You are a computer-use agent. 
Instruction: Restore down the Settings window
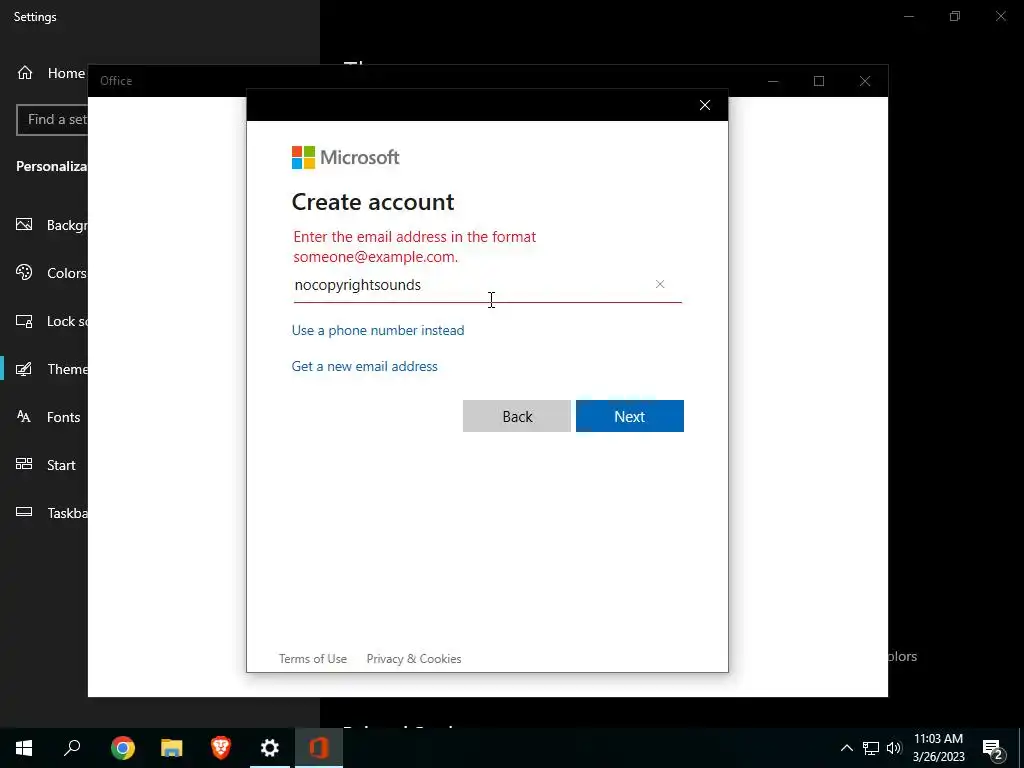[955, 16]
